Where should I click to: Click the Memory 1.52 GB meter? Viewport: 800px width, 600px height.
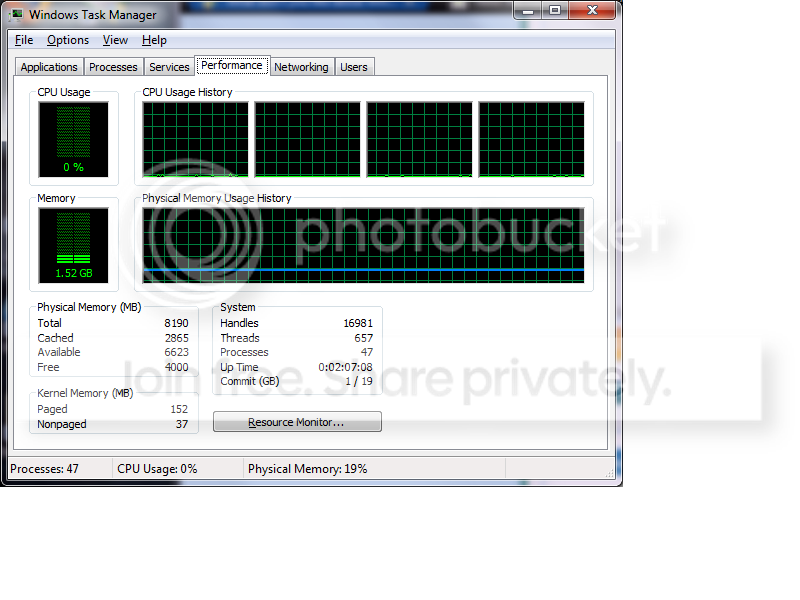pos(73,245)
